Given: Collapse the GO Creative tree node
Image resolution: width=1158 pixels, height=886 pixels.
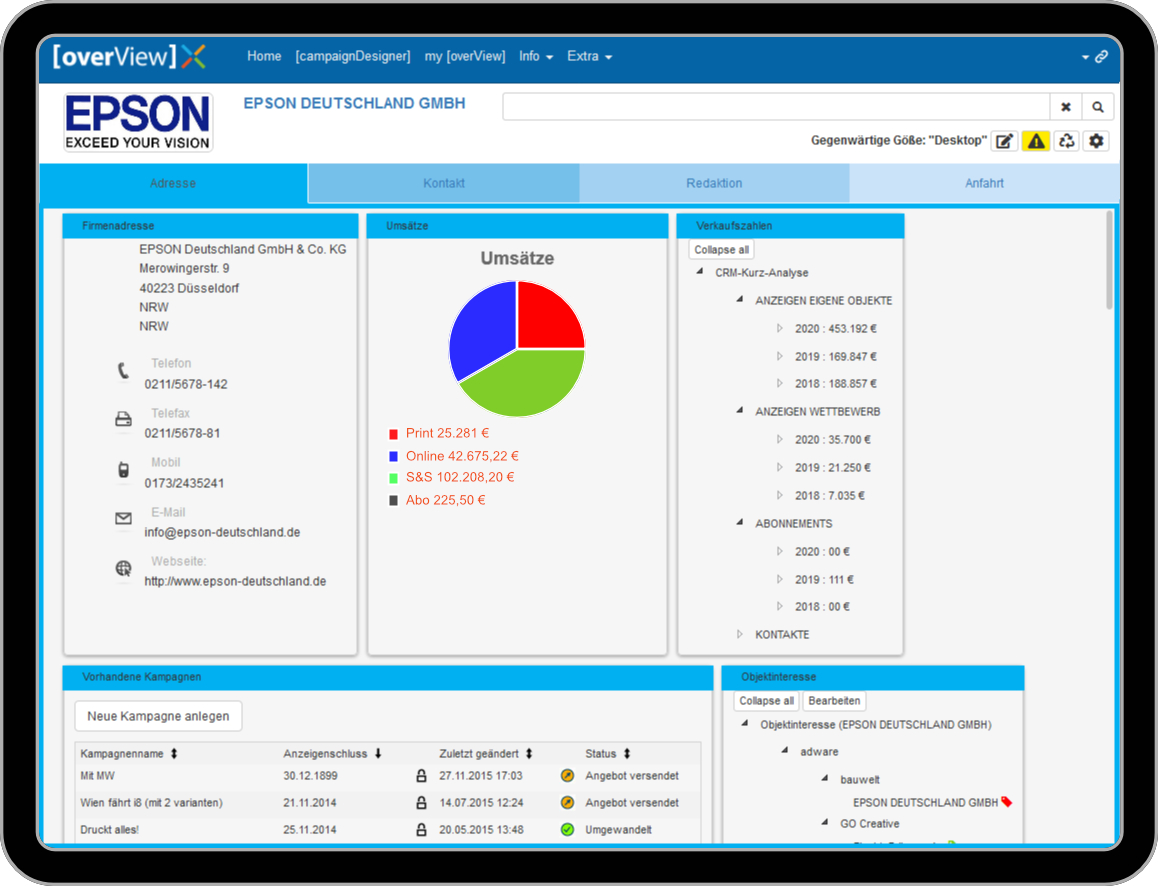Looking at the screenshot, I should click(824, 823).
